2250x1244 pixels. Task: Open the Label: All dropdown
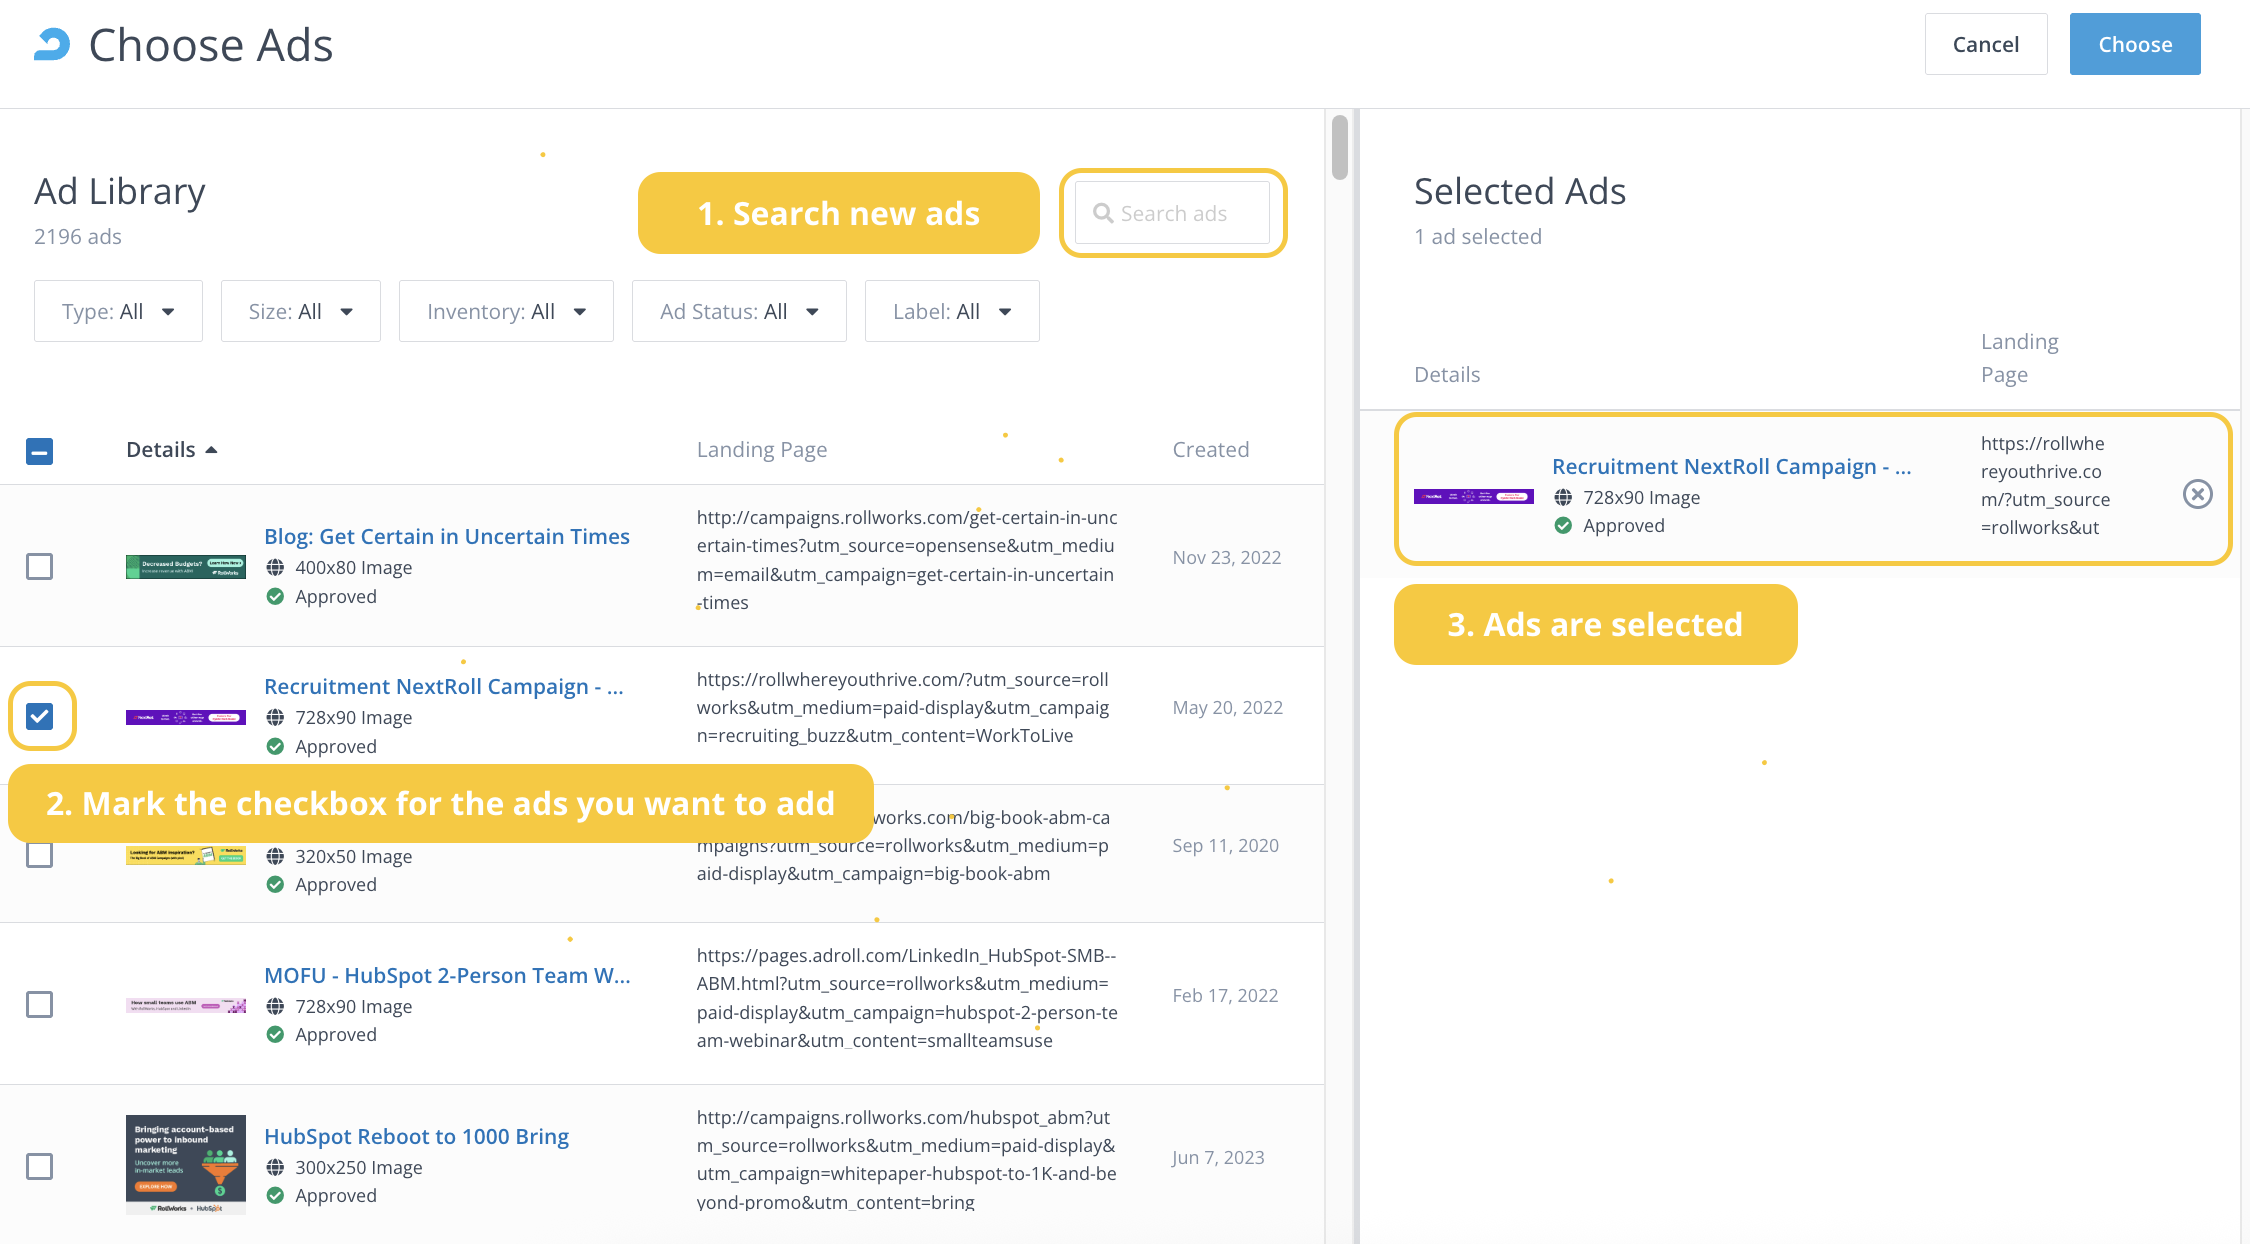(951, 311)
